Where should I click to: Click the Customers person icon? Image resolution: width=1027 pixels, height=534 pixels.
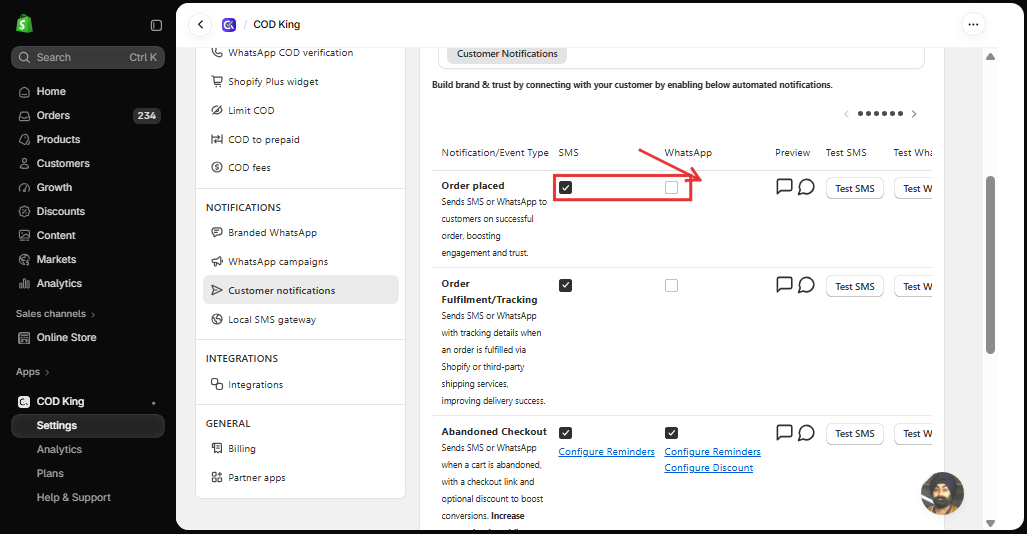pyautogui.click(x=24, y=164)
